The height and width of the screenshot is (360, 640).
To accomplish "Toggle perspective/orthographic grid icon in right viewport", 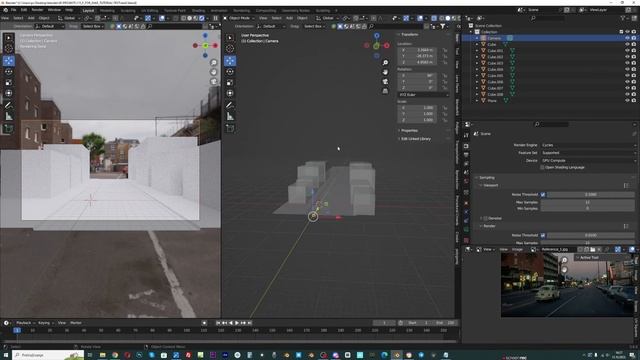I will pos(385,91).
